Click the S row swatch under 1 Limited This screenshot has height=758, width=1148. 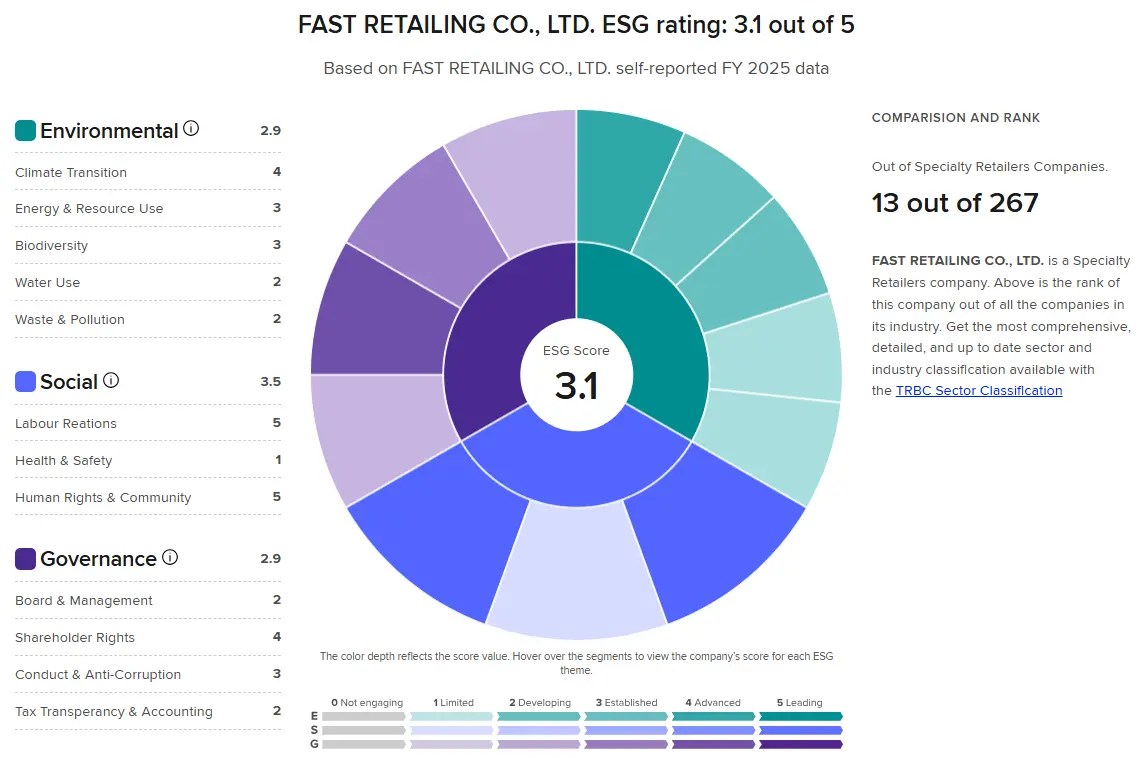pos(452,730)
